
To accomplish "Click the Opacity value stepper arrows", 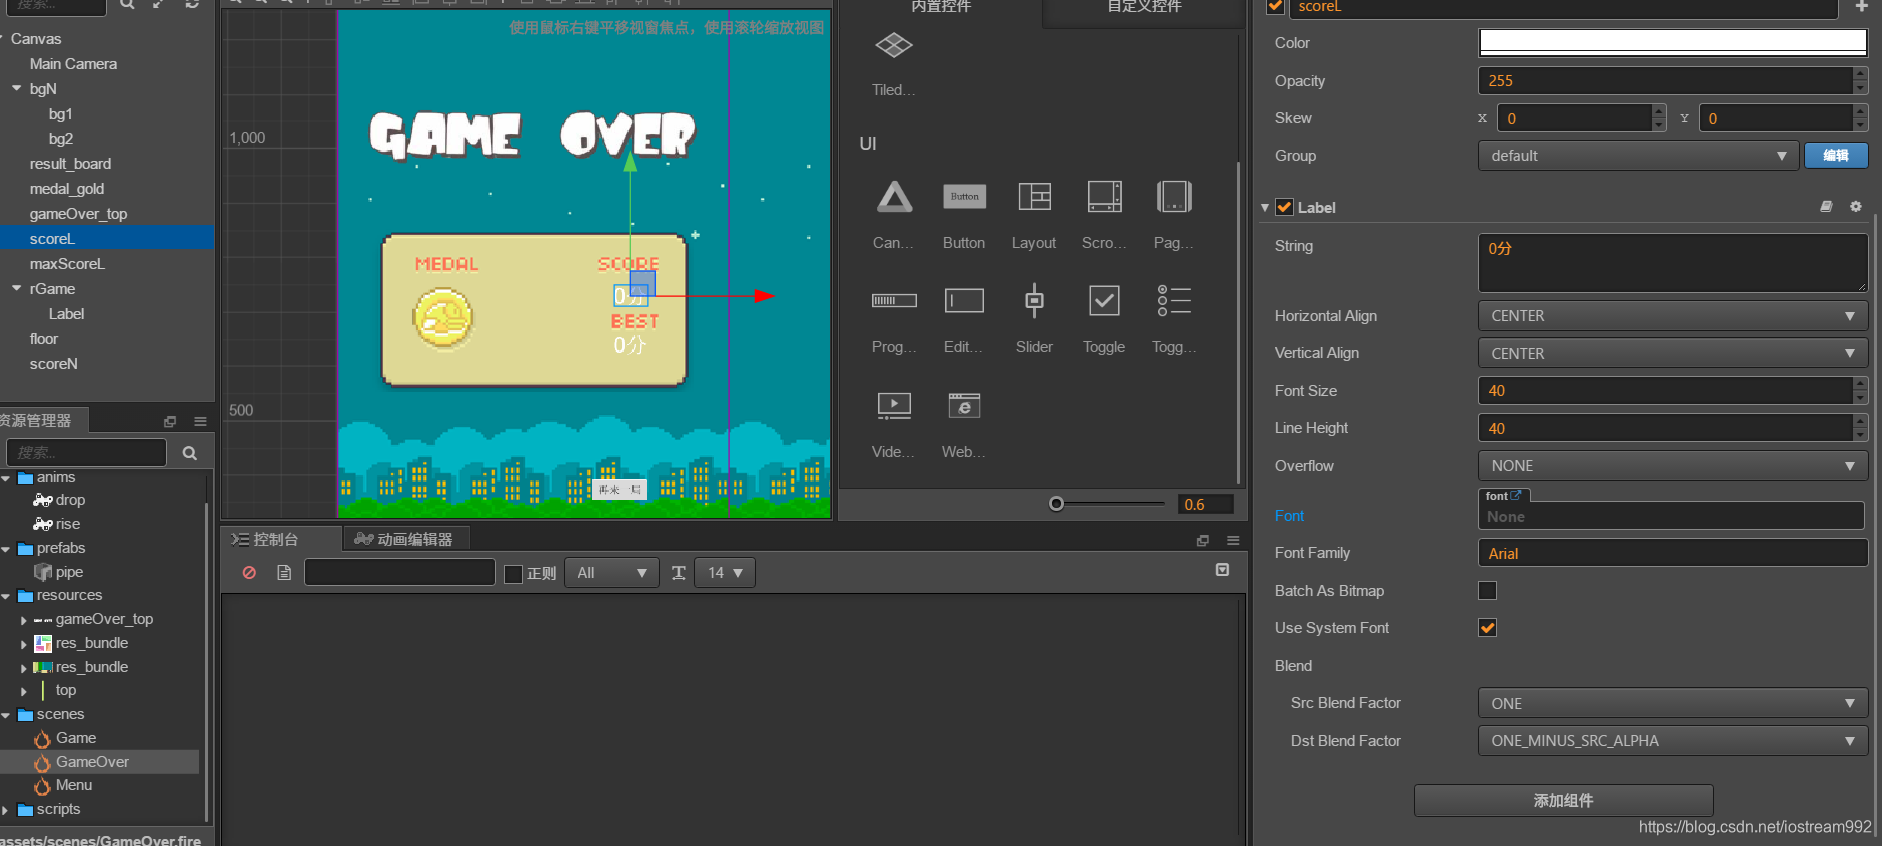I will pyautogui.click(x=1860, y=80).
